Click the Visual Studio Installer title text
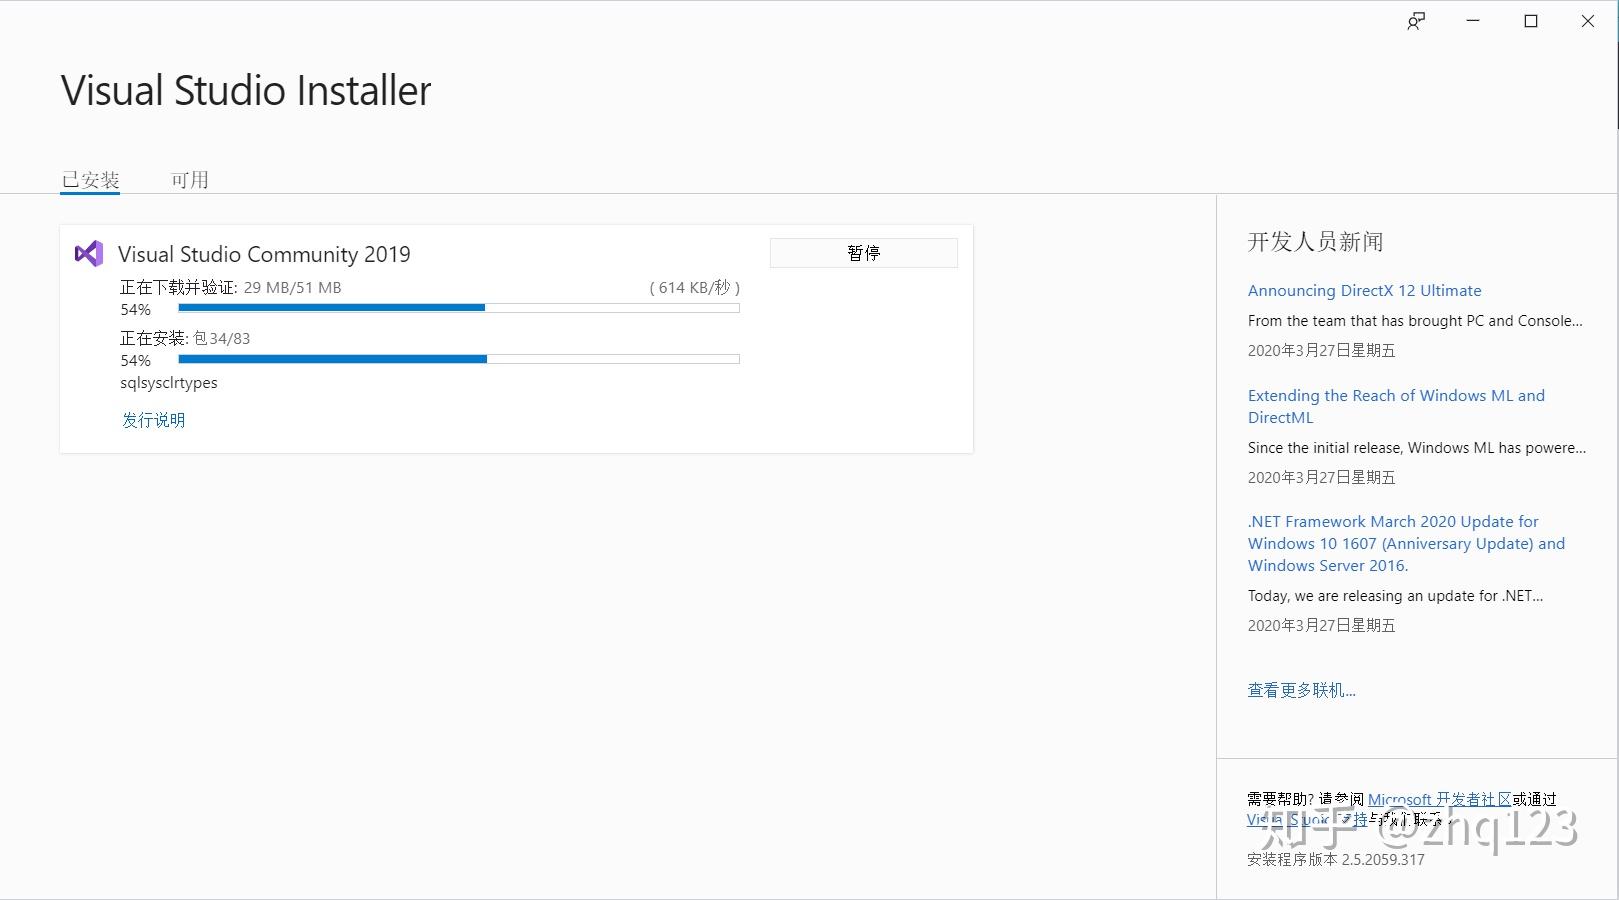Image resolution: width=1619 pixels, height=900 pixels. [x=245, y=90]
